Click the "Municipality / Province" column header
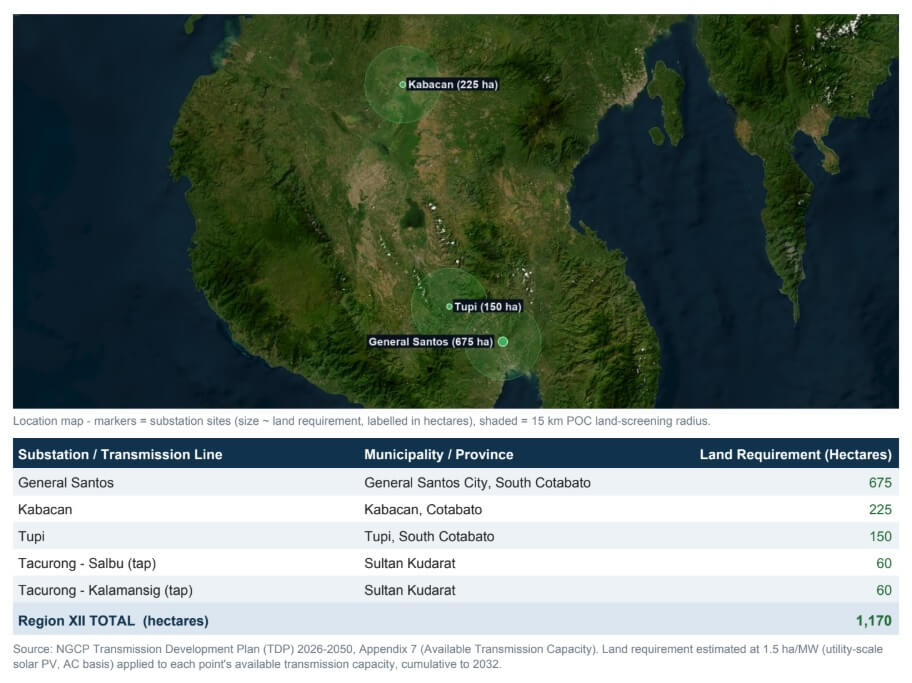 [439, 454]
